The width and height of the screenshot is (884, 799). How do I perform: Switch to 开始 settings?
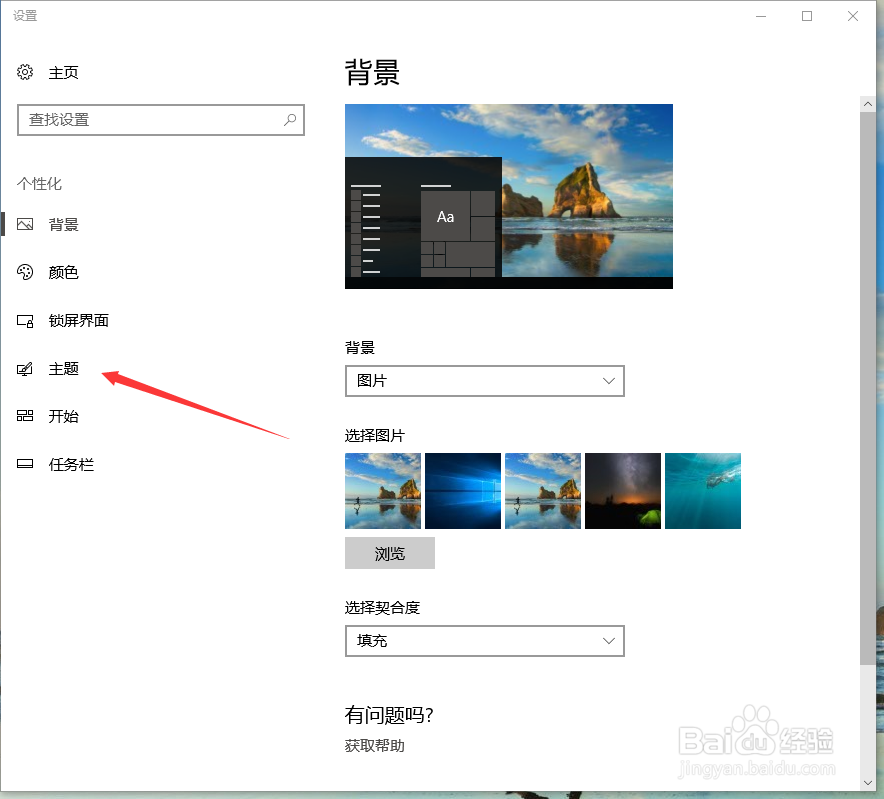coord(63,416)
